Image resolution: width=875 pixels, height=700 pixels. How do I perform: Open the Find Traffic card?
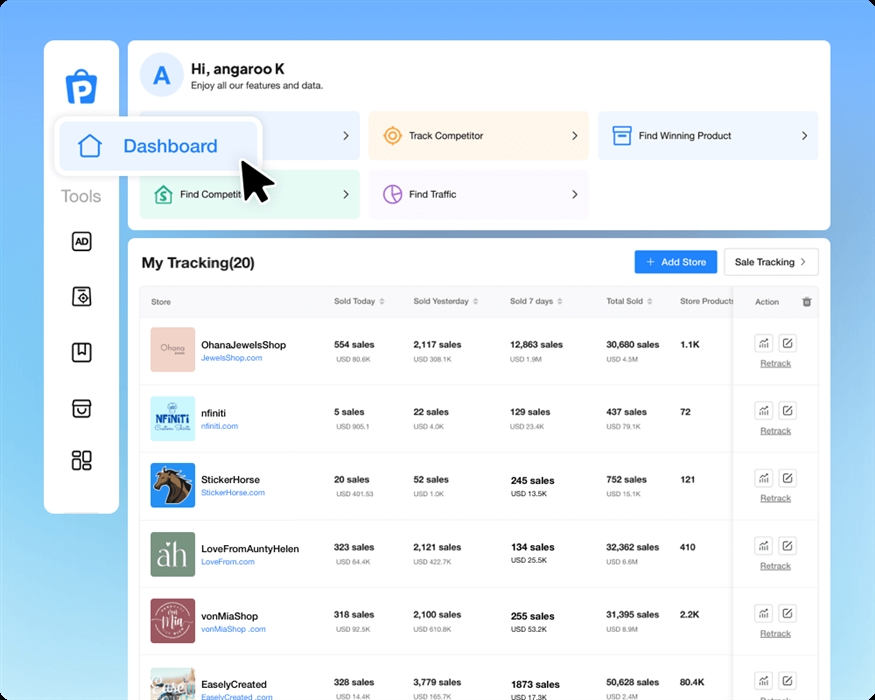[x=476, y=194]
